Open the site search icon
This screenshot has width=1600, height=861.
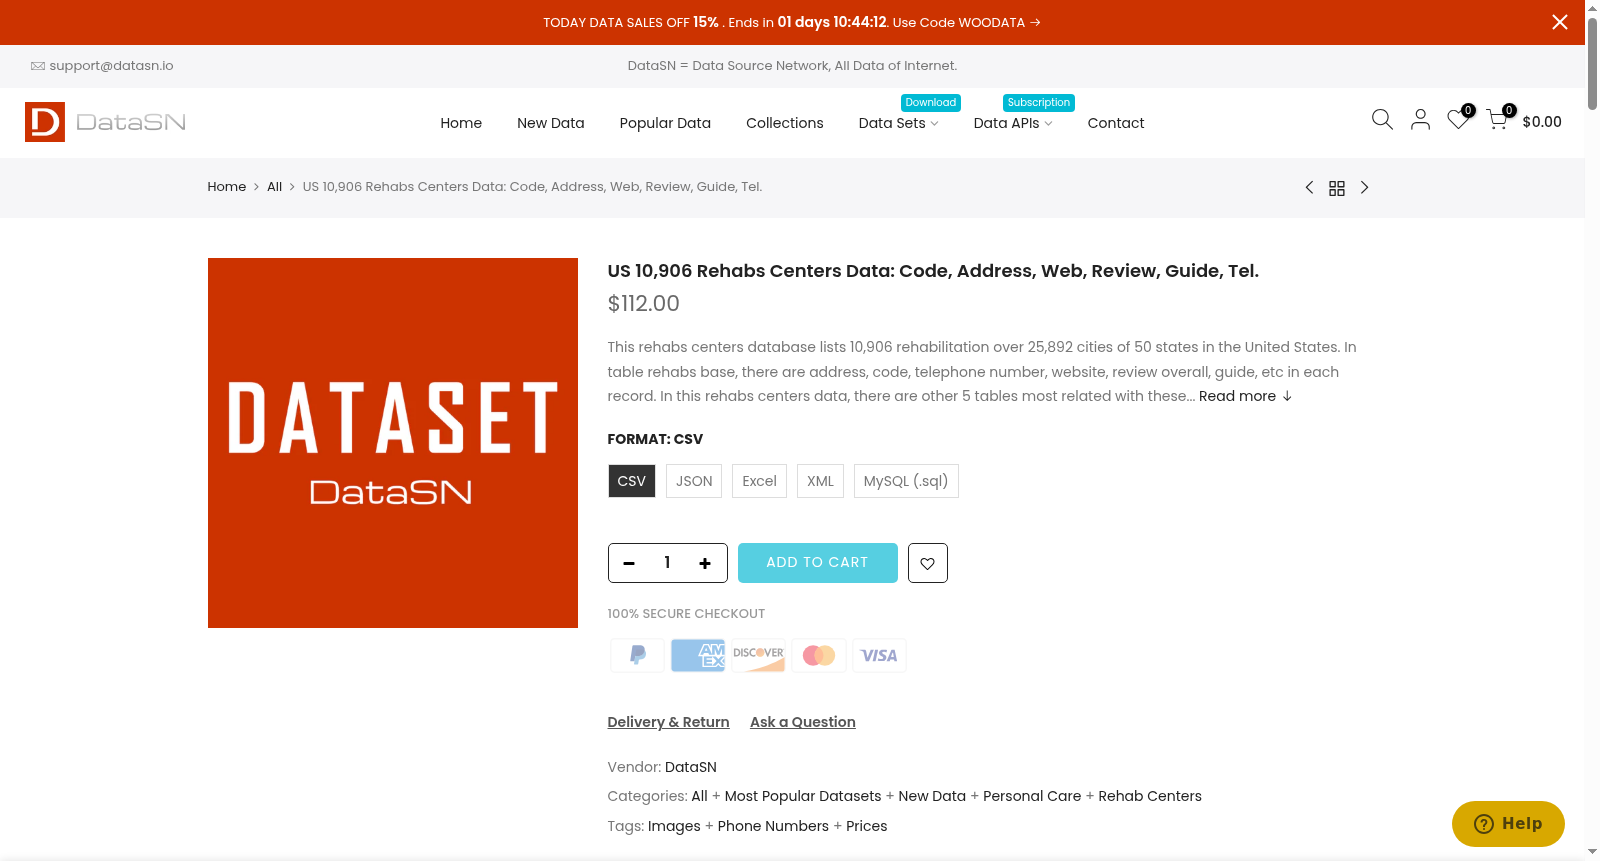coord(1382,120)
